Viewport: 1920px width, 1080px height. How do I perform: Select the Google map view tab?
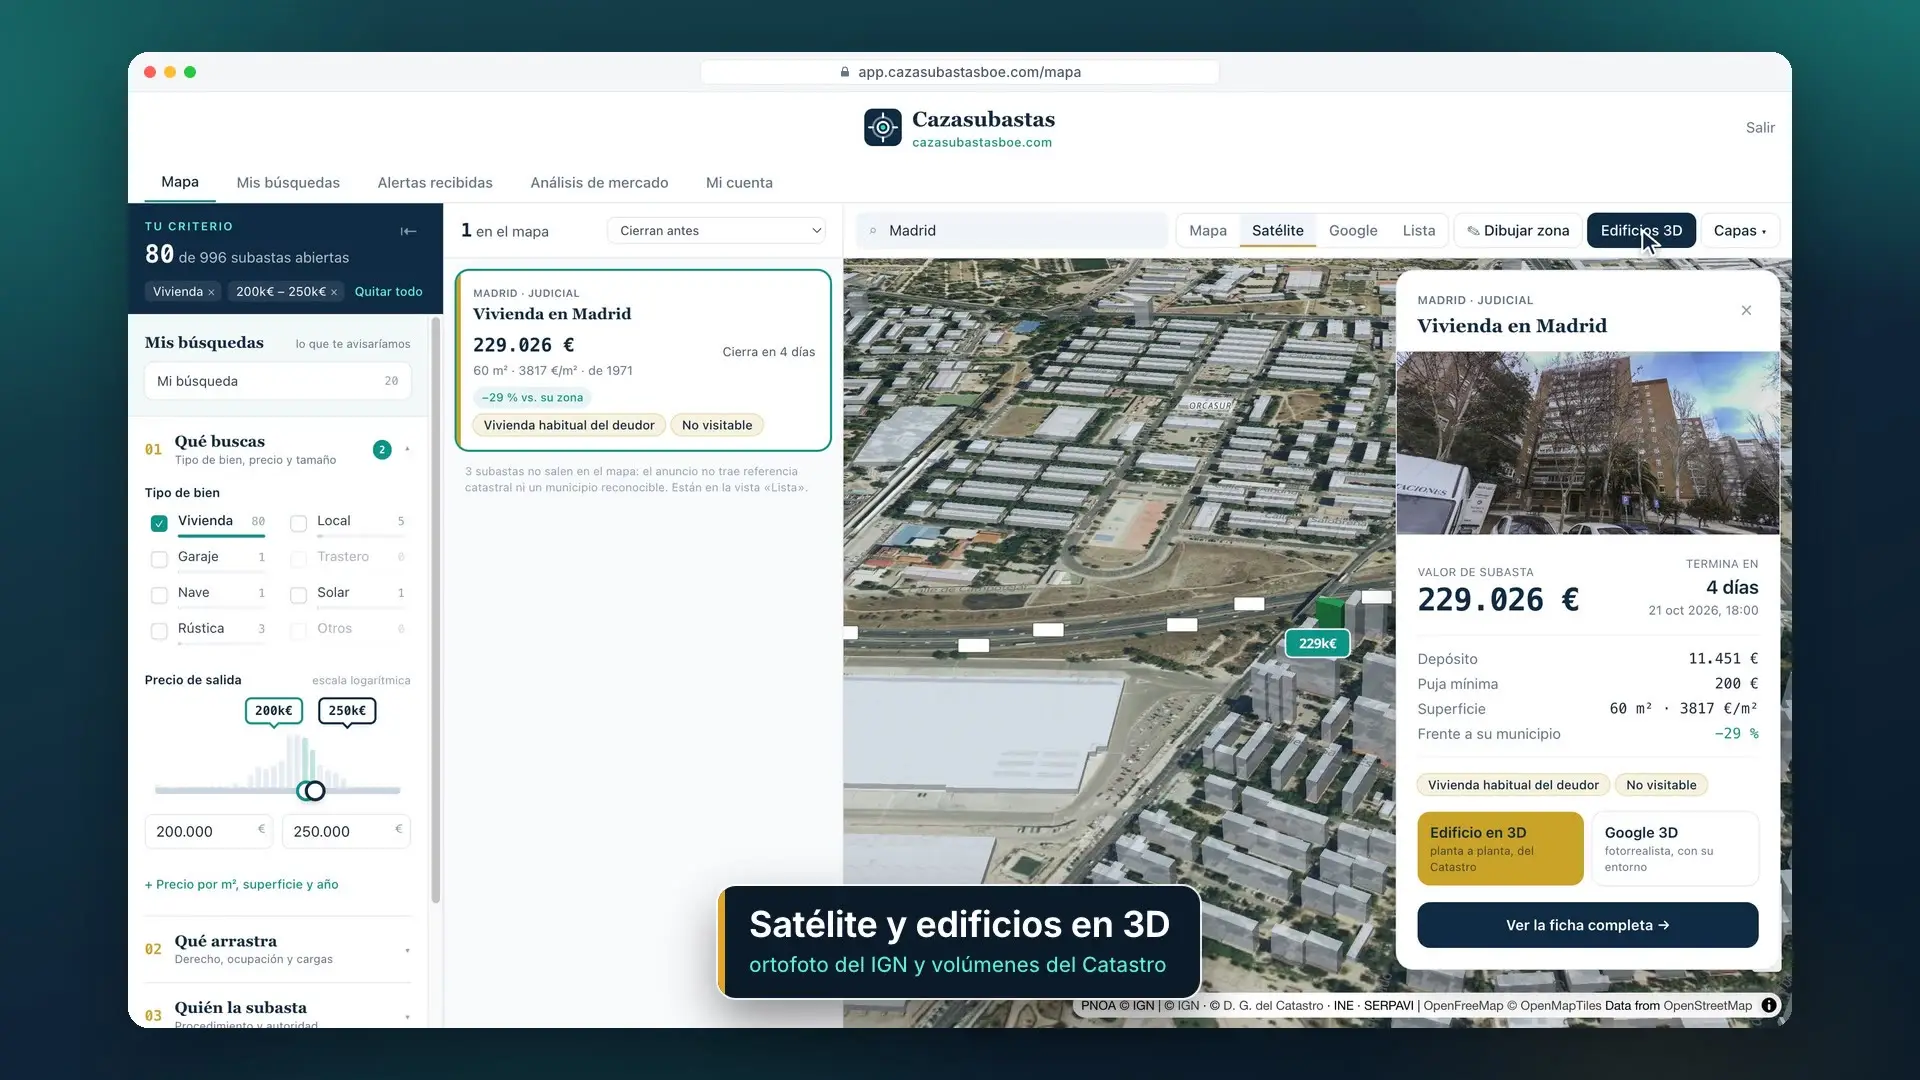1353,231
